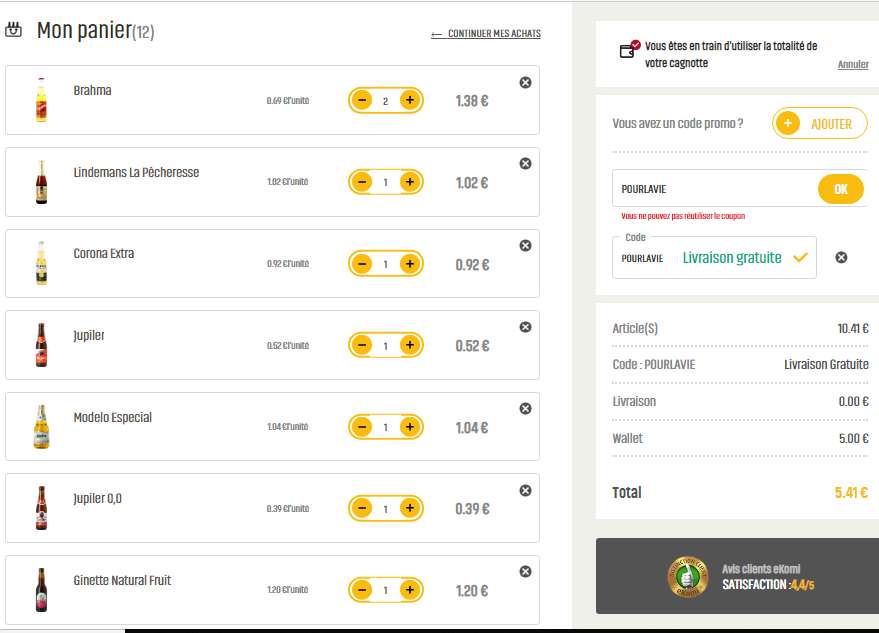Increase Jupiler quantity by one

point(409,345)
